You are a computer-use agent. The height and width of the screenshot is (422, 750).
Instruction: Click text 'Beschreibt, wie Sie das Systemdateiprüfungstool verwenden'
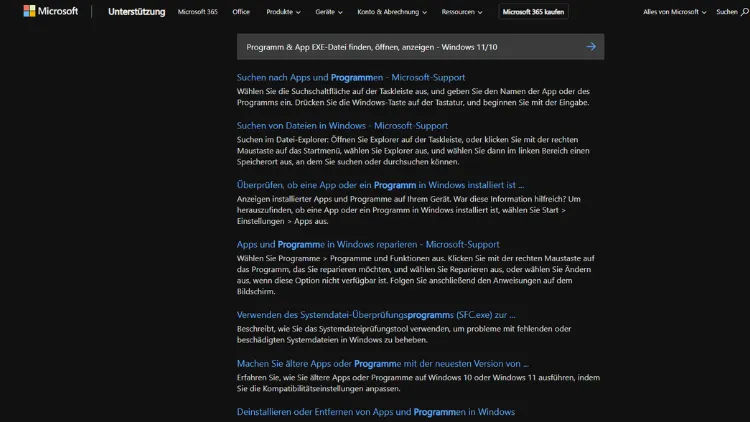(343, 329)
